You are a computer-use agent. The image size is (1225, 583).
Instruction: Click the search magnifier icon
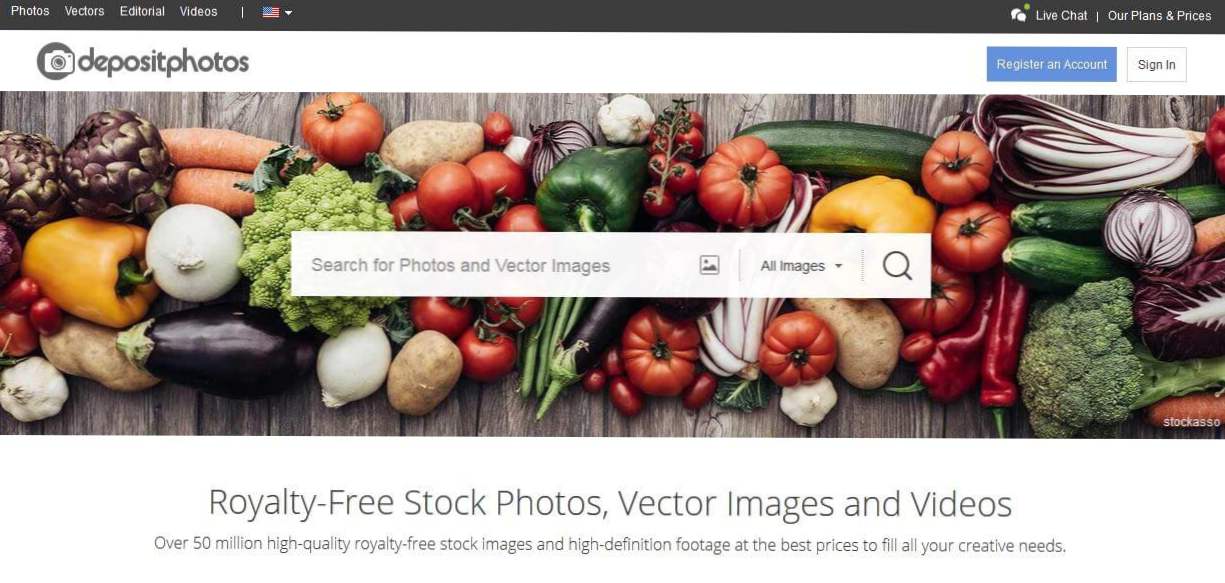tap(897, 265)
